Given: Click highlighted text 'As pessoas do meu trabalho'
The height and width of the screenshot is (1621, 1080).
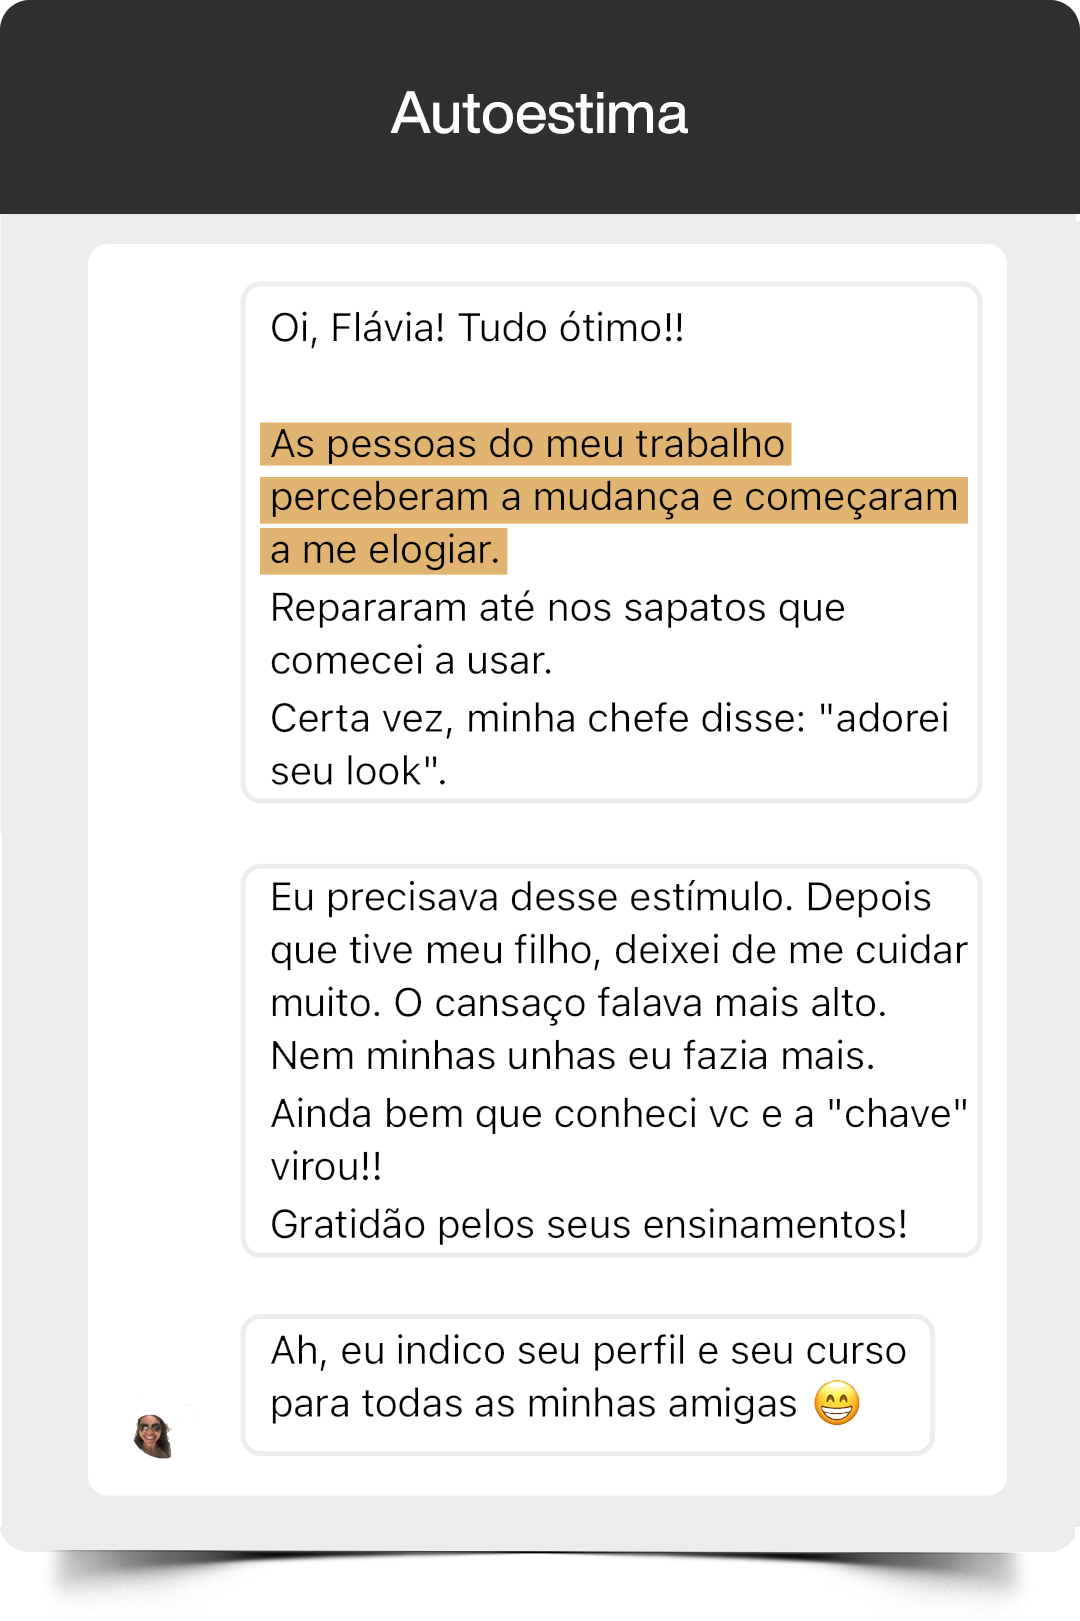Looking at the screenshot, I should click(x=527, y=444).
